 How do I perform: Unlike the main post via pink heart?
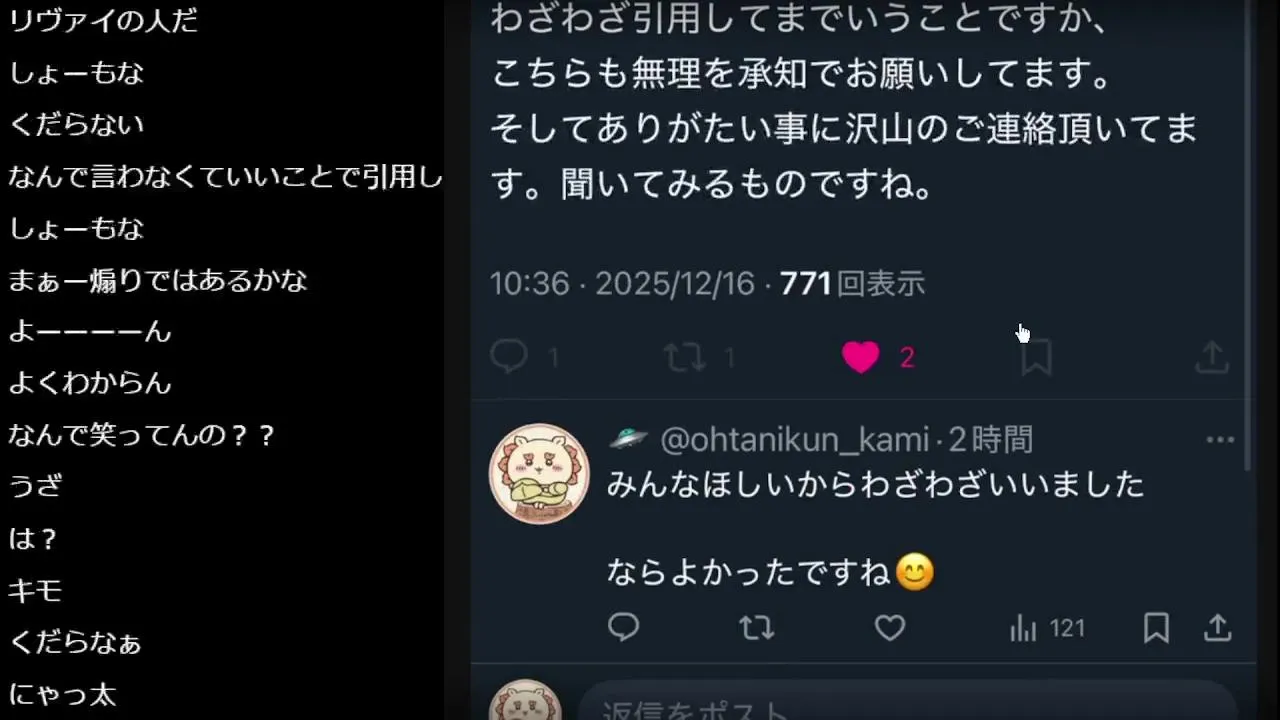pos(860,357)
